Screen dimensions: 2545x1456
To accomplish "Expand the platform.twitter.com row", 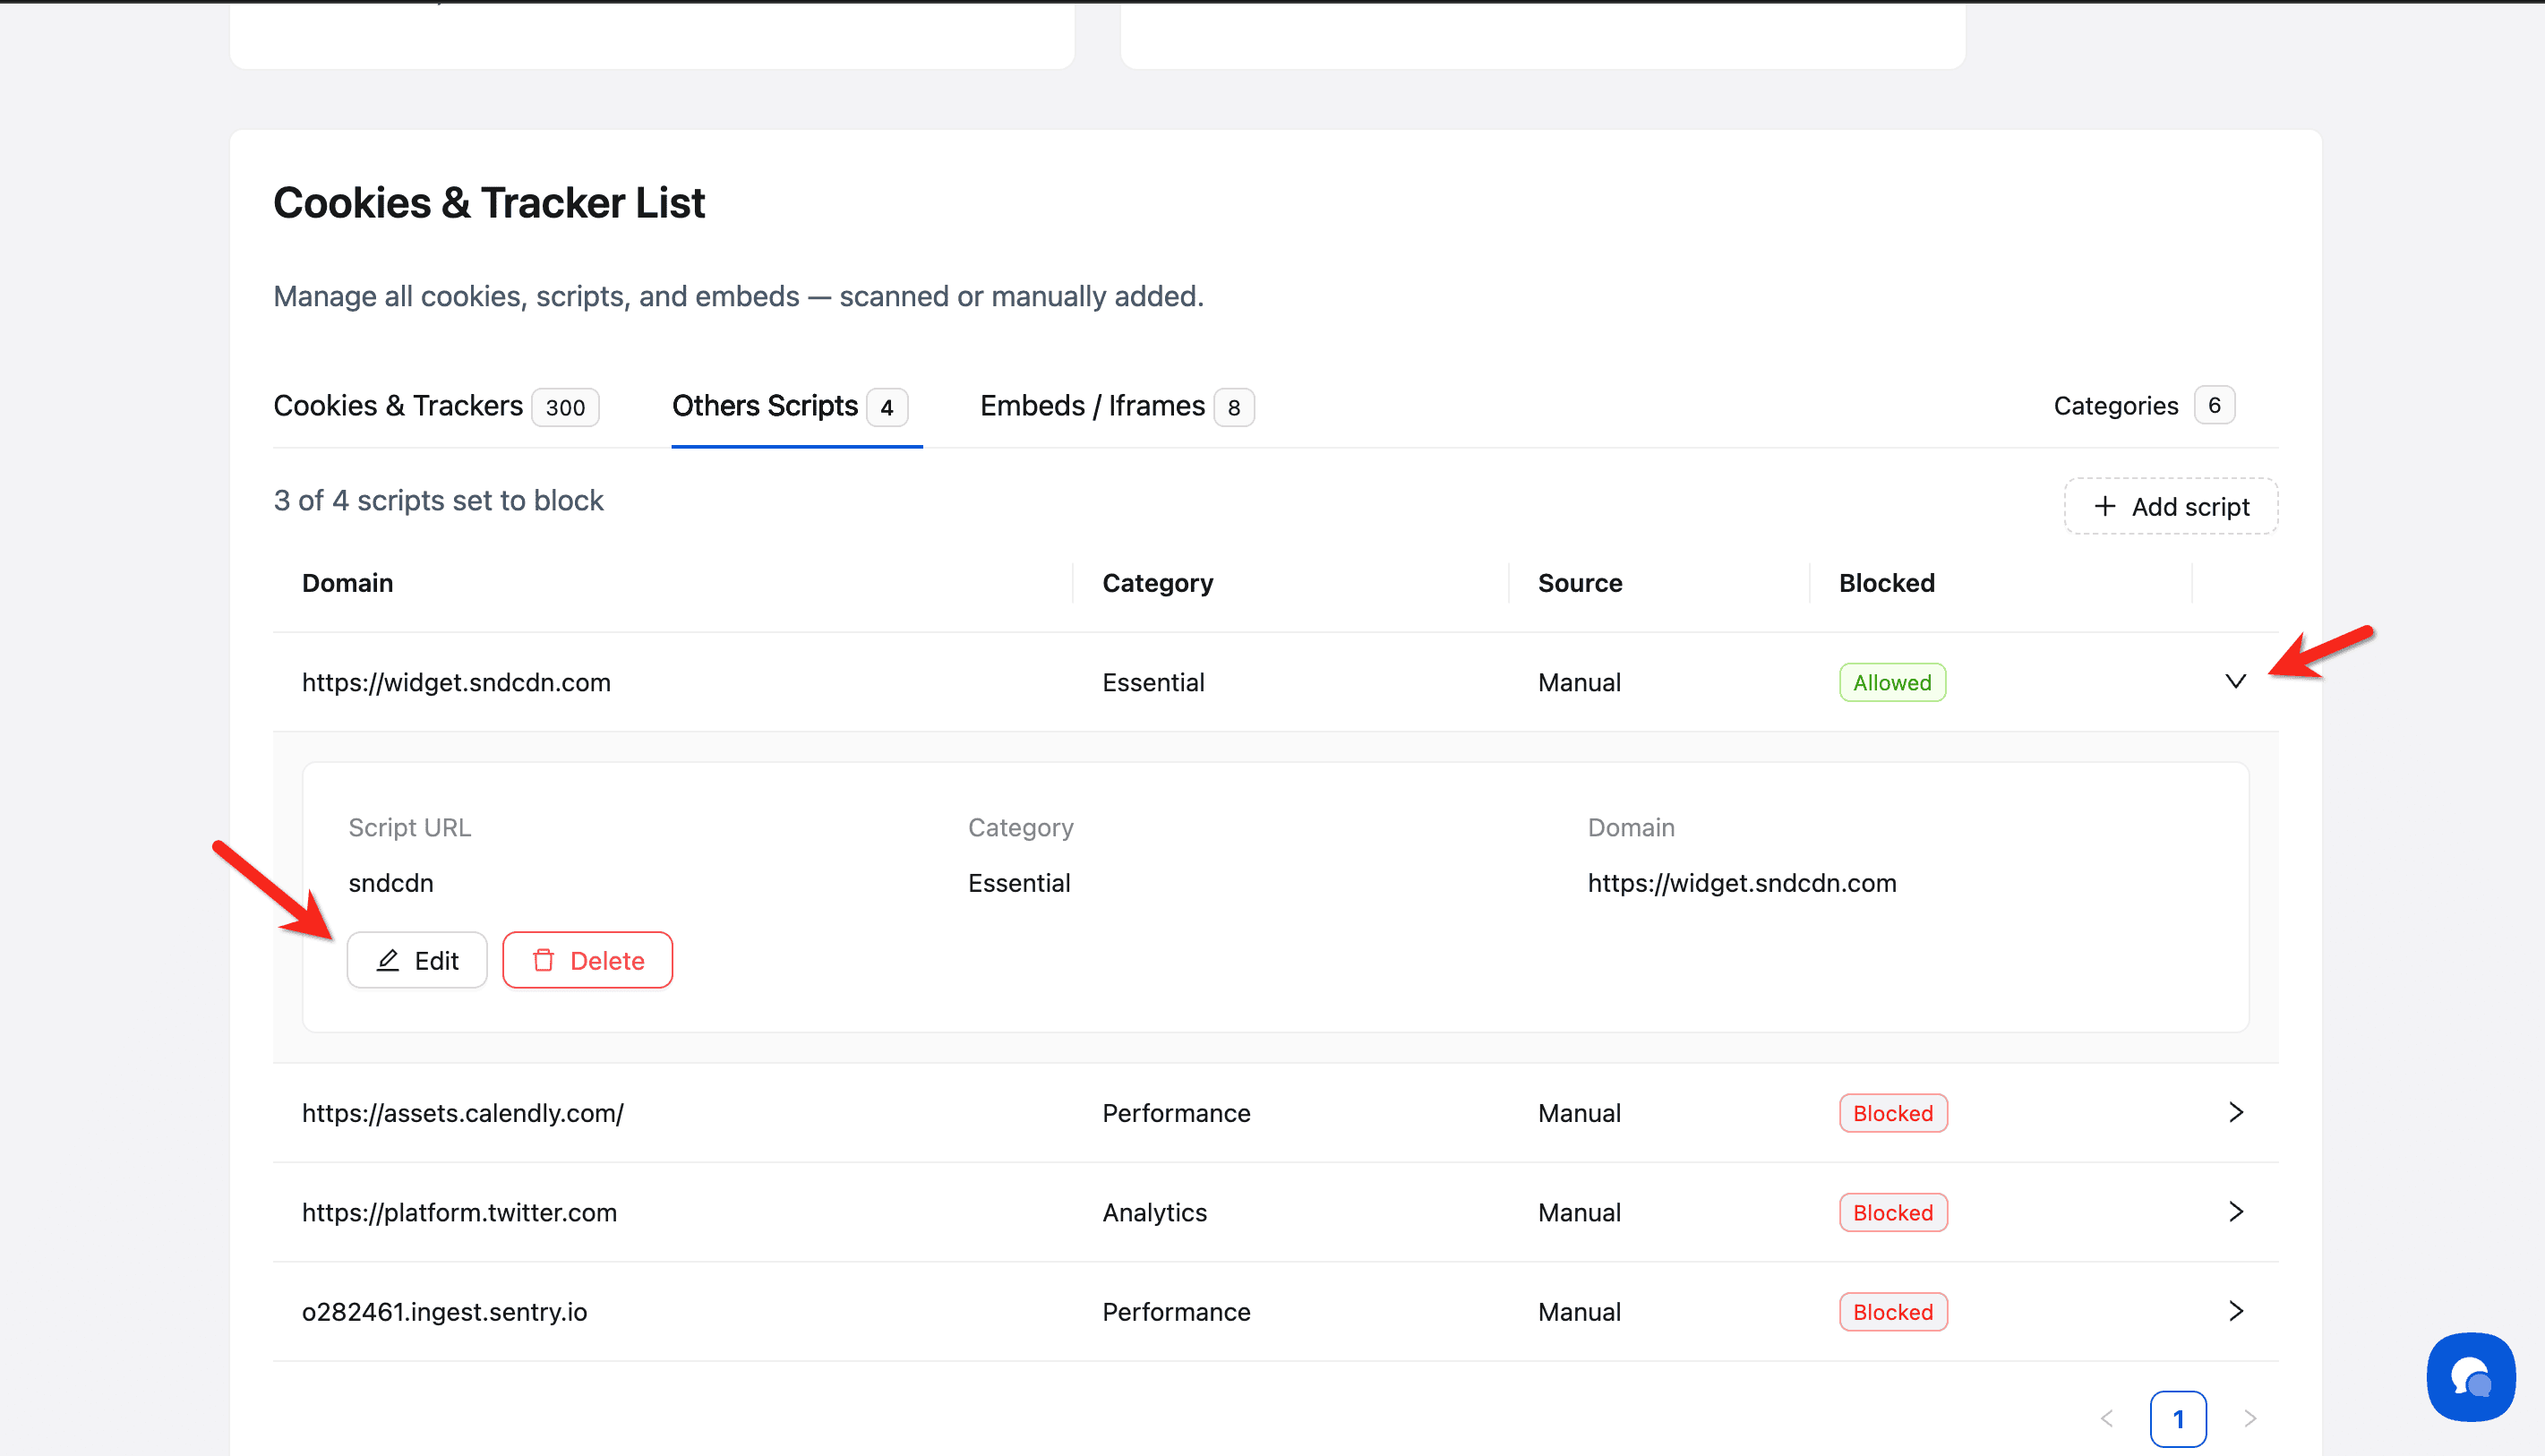I will coord(2235,1211).
